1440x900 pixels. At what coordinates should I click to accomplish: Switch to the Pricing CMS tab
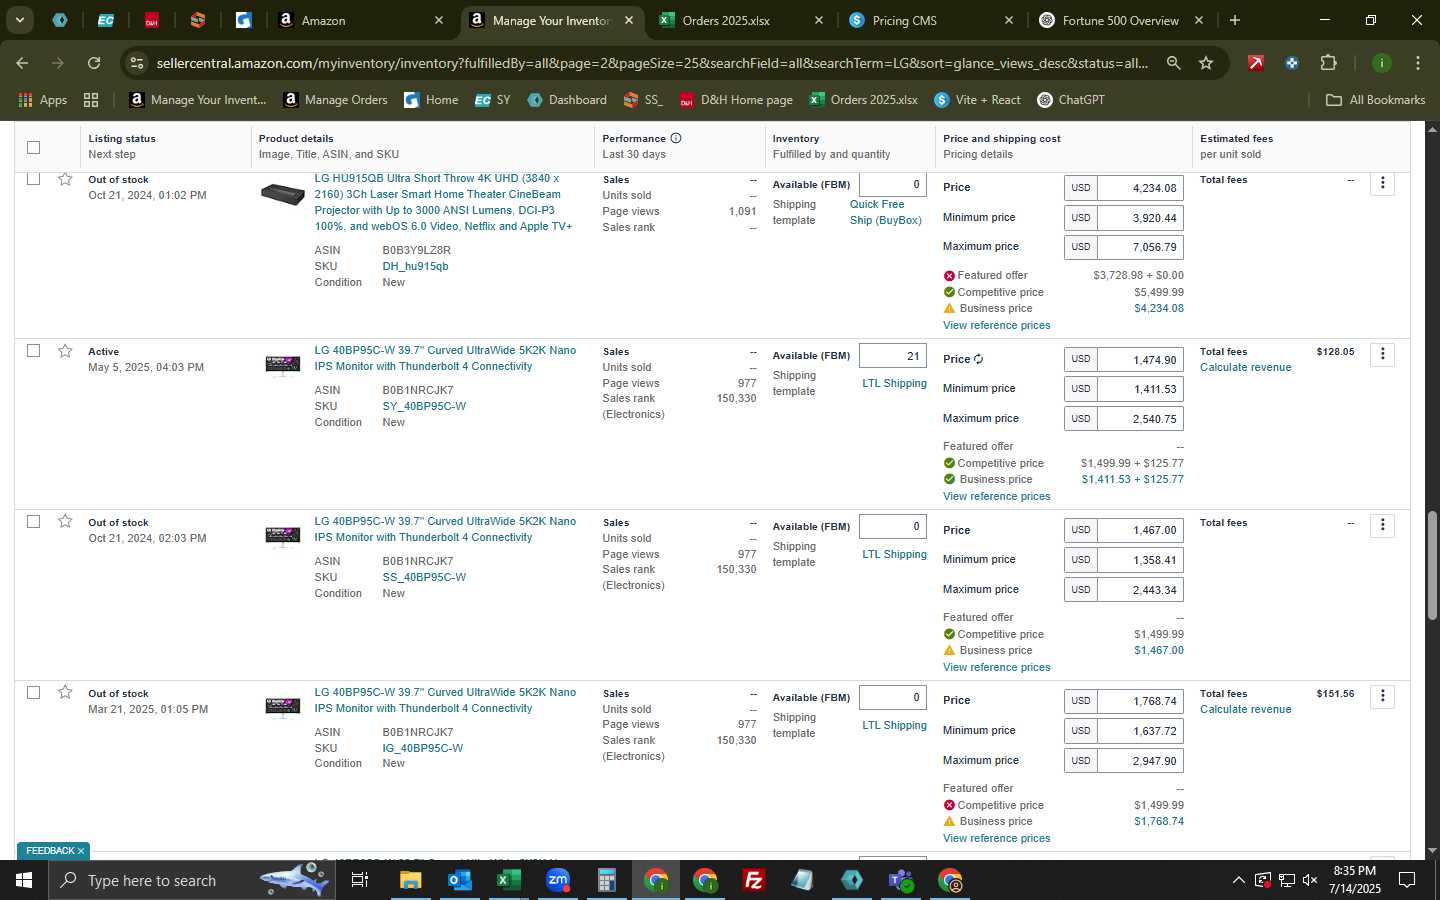930,20
